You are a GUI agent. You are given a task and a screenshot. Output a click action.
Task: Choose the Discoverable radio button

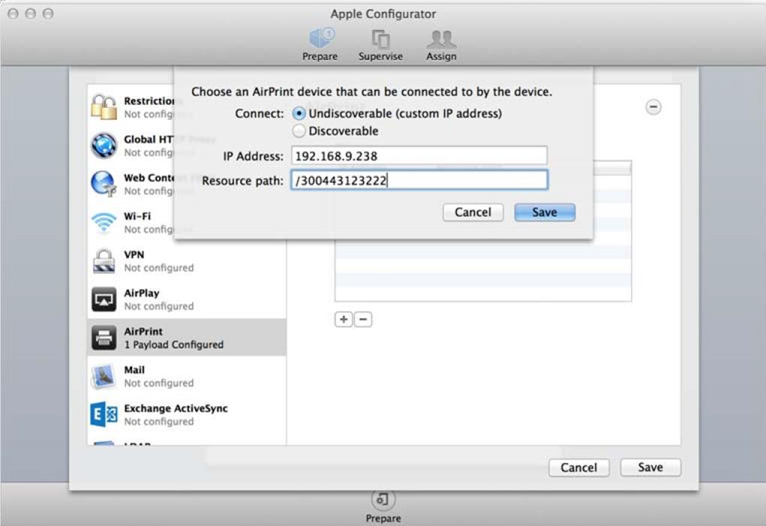(x=299, y=131)
